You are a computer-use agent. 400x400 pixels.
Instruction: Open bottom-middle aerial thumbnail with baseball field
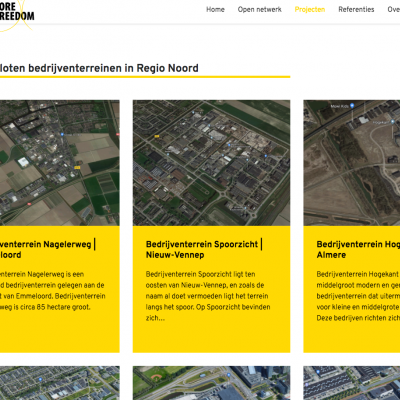[x=211, y=383]
